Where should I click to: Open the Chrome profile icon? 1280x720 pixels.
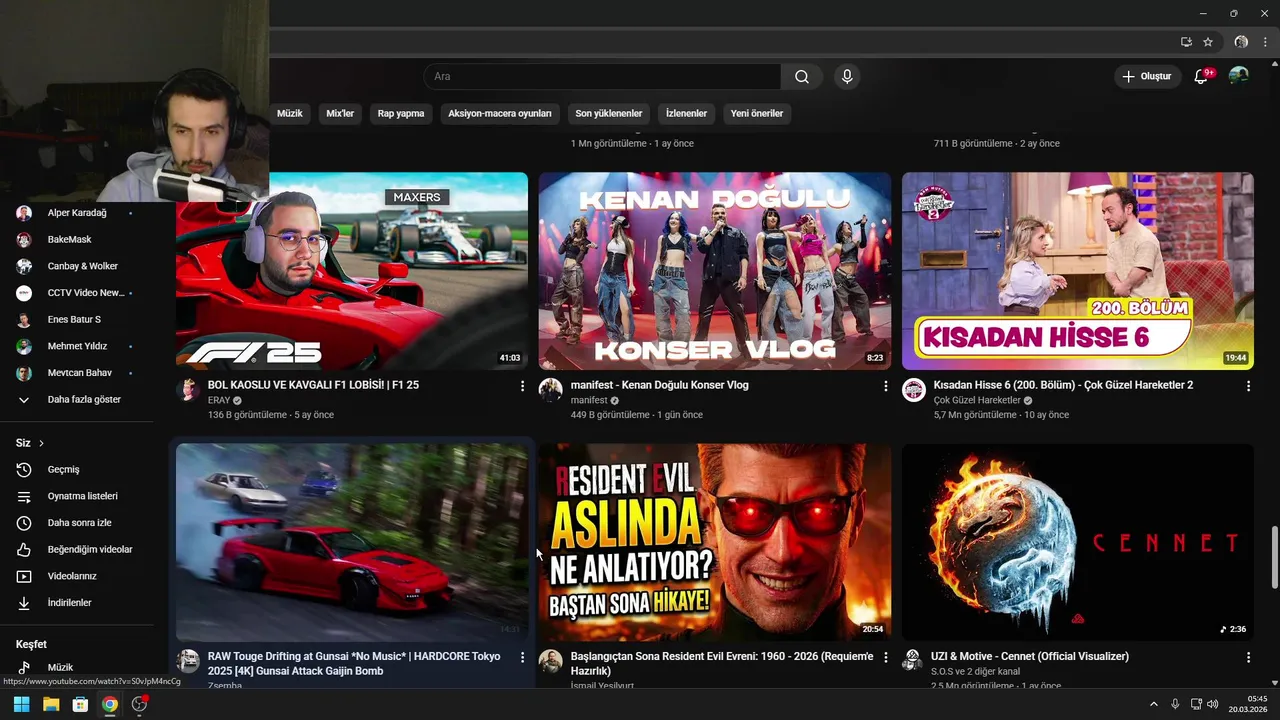[x=1241, y=42]
